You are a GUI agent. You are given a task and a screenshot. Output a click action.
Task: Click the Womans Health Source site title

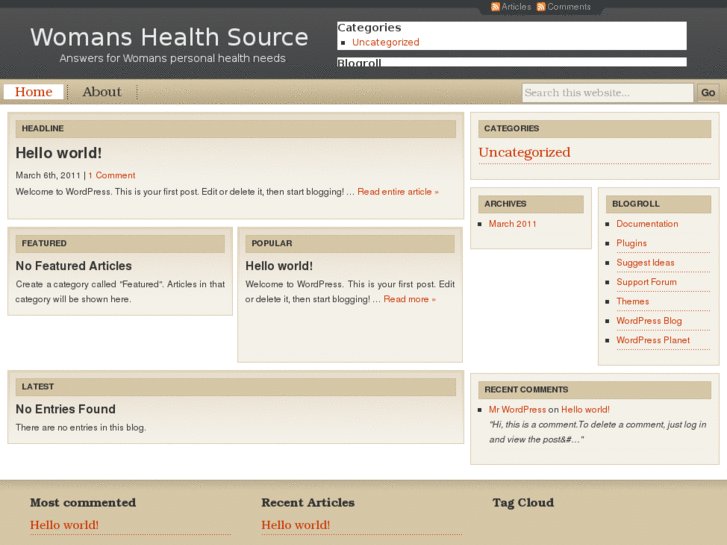click(169, 37)
